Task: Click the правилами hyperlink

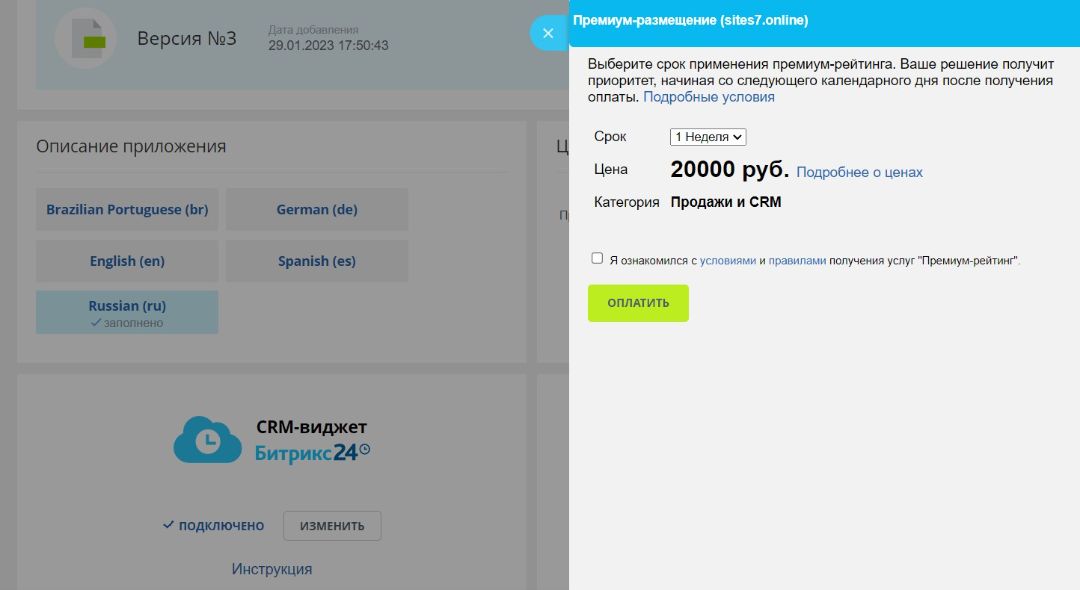Action: 795,258
